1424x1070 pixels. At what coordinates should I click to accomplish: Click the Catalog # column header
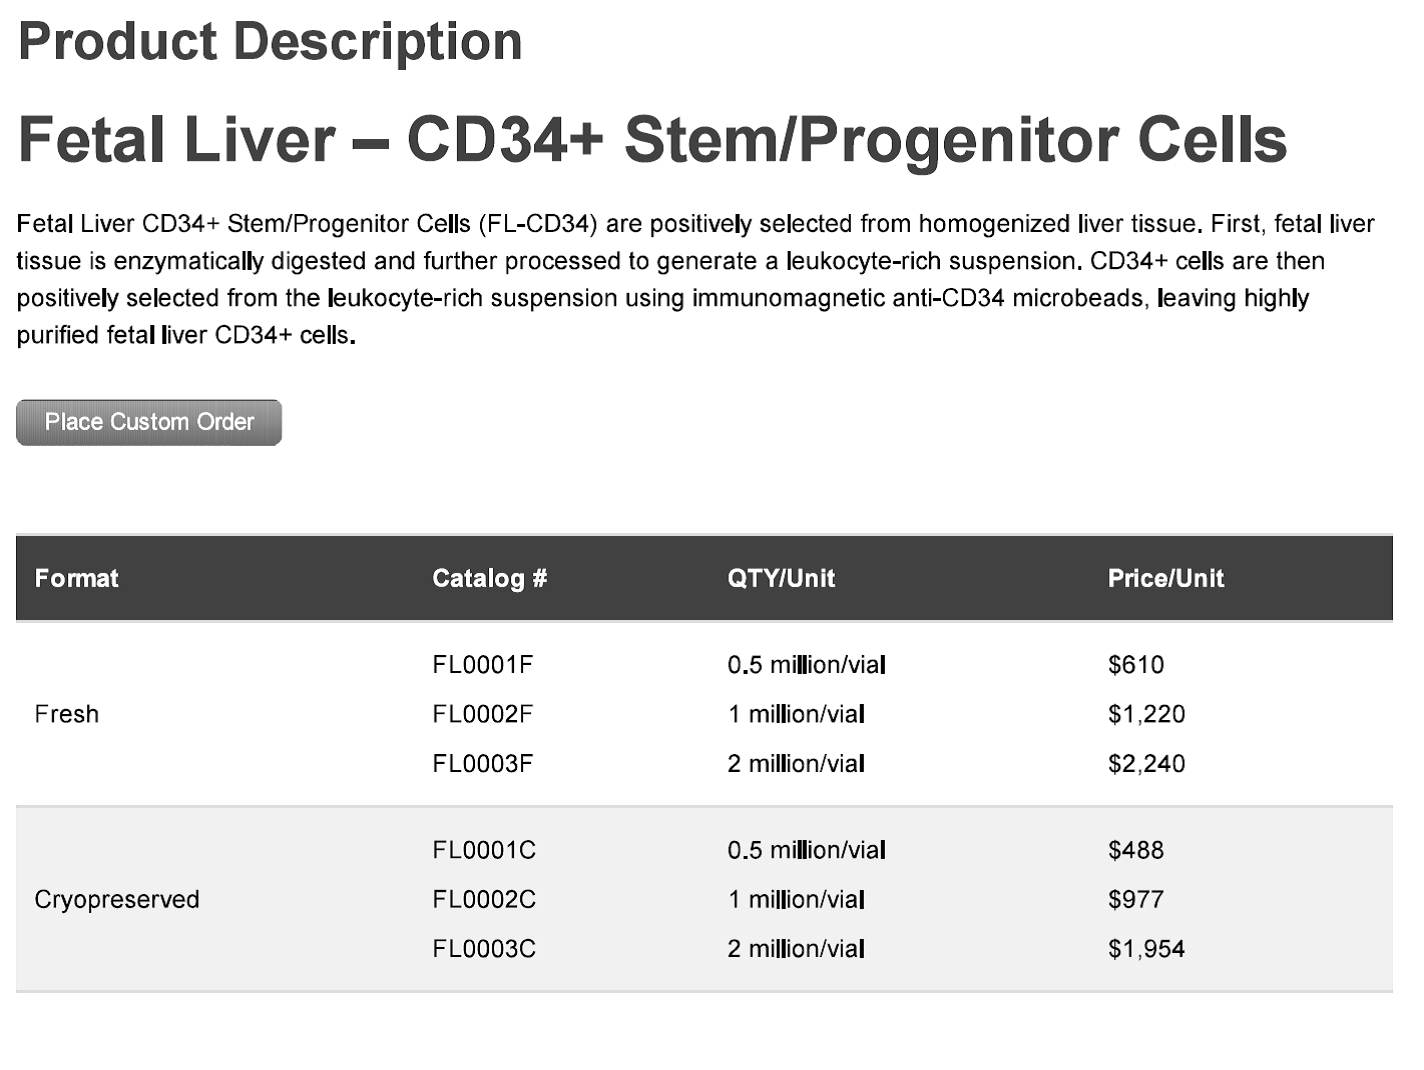tap(489, 578)
